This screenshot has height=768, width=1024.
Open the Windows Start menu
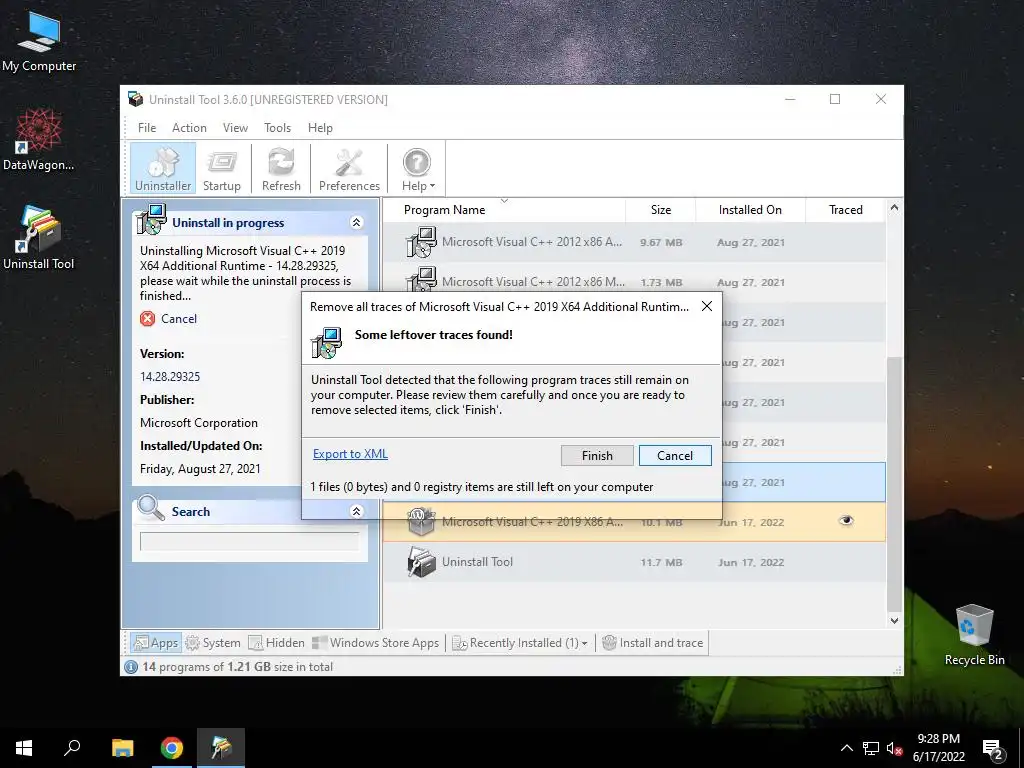pos(24,748)
